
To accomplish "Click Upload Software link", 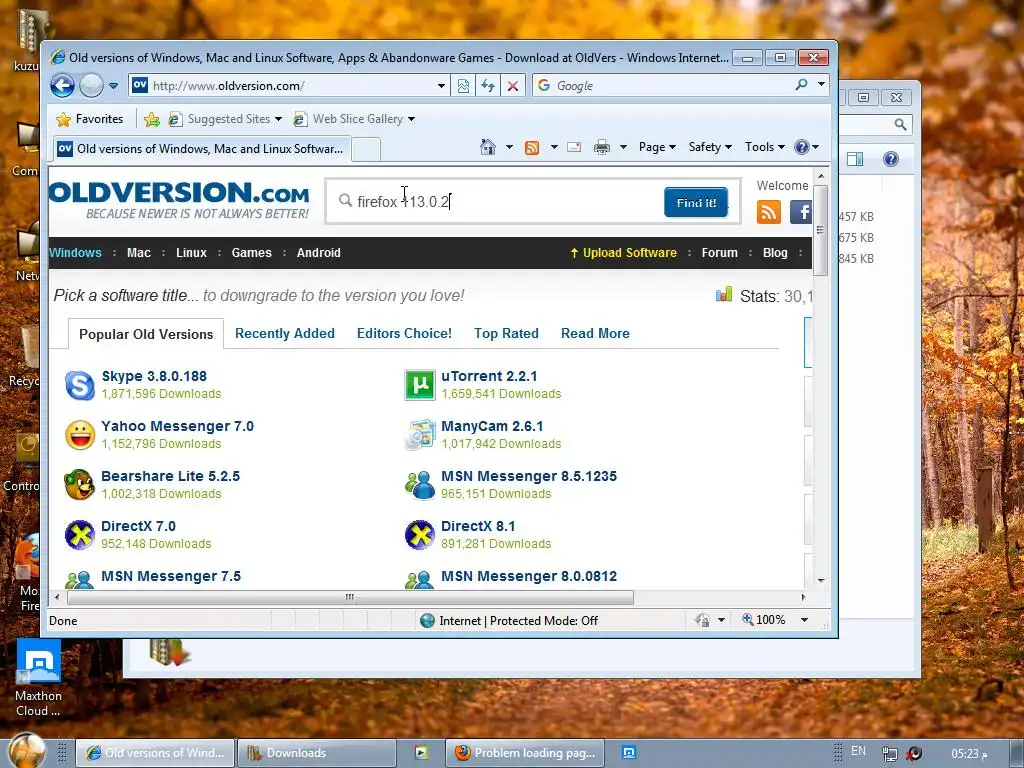I will click(x=624, y=253).
